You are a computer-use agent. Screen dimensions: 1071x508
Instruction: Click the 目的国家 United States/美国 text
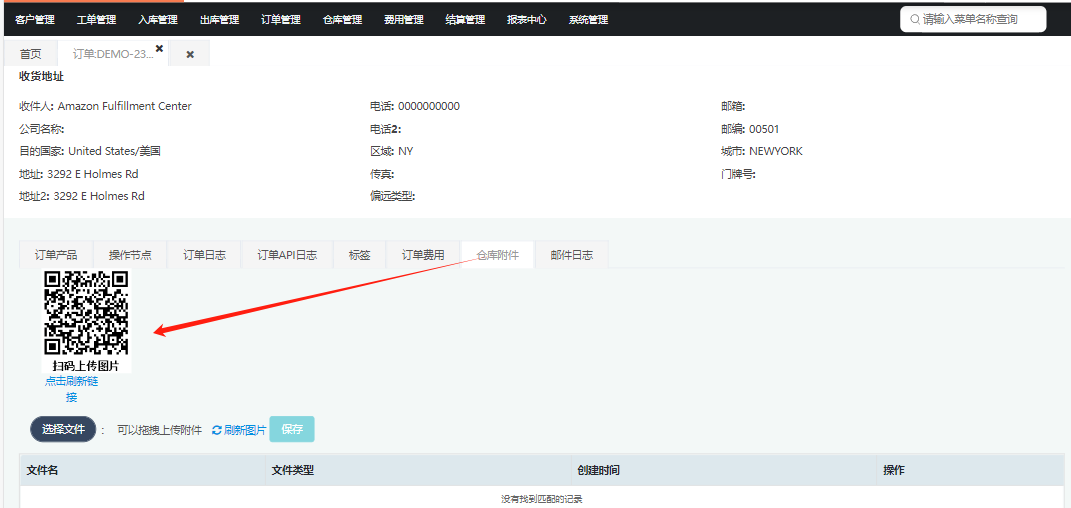(89, 152)
